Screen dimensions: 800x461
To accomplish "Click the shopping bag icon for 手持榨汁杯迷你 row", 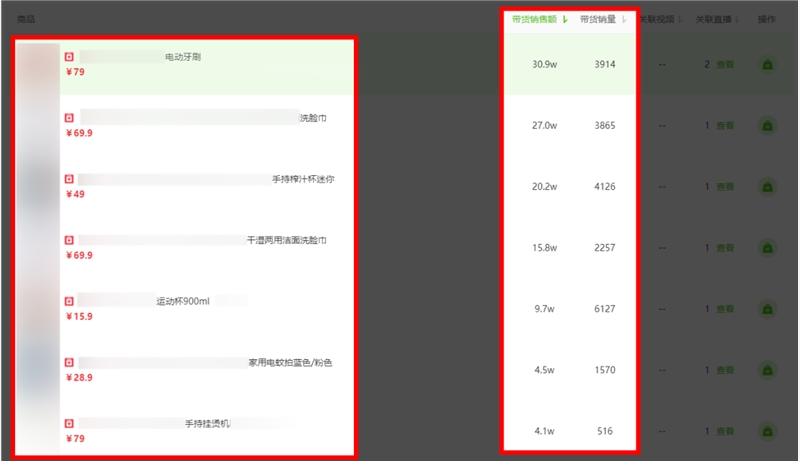I will point(767,187).
